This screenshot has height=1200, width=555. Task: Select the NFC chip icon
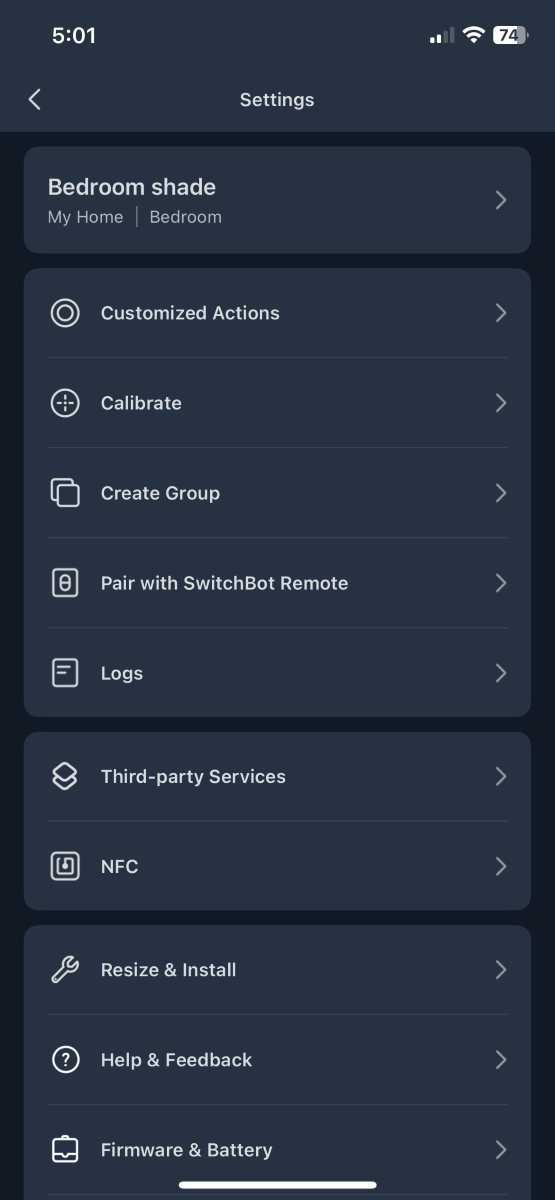(x=65, y=866)
